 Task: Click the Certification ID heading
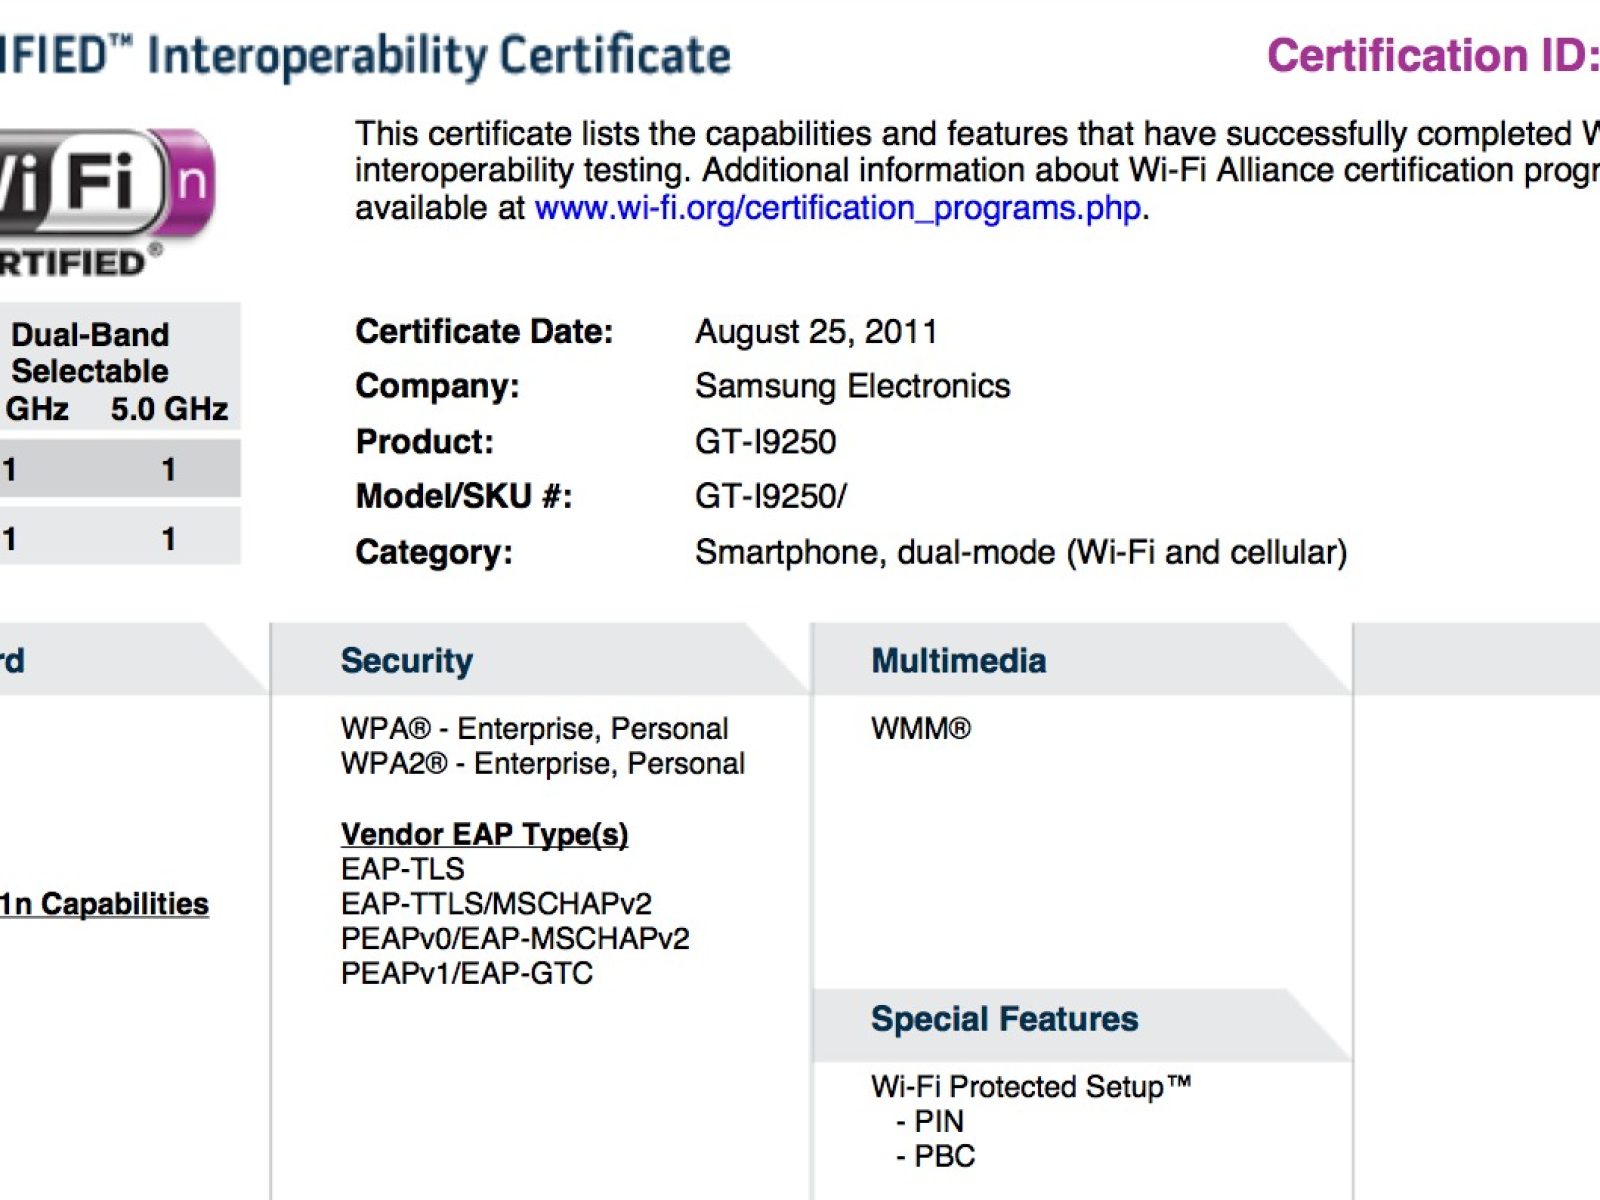[x=1432, y=56]
